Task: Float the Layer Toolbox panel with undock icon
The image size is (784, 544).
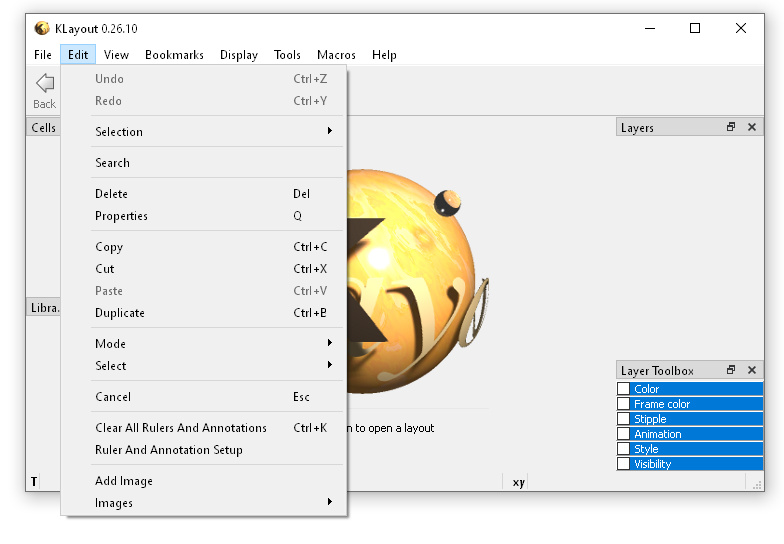Action: pos(730,370)
